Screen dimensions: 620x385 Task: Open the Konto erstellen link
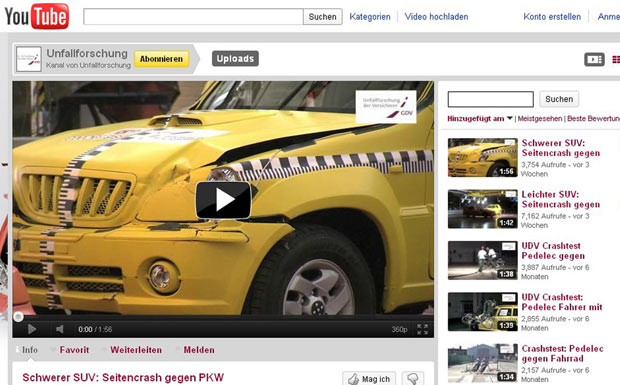(x=552, y=17)
